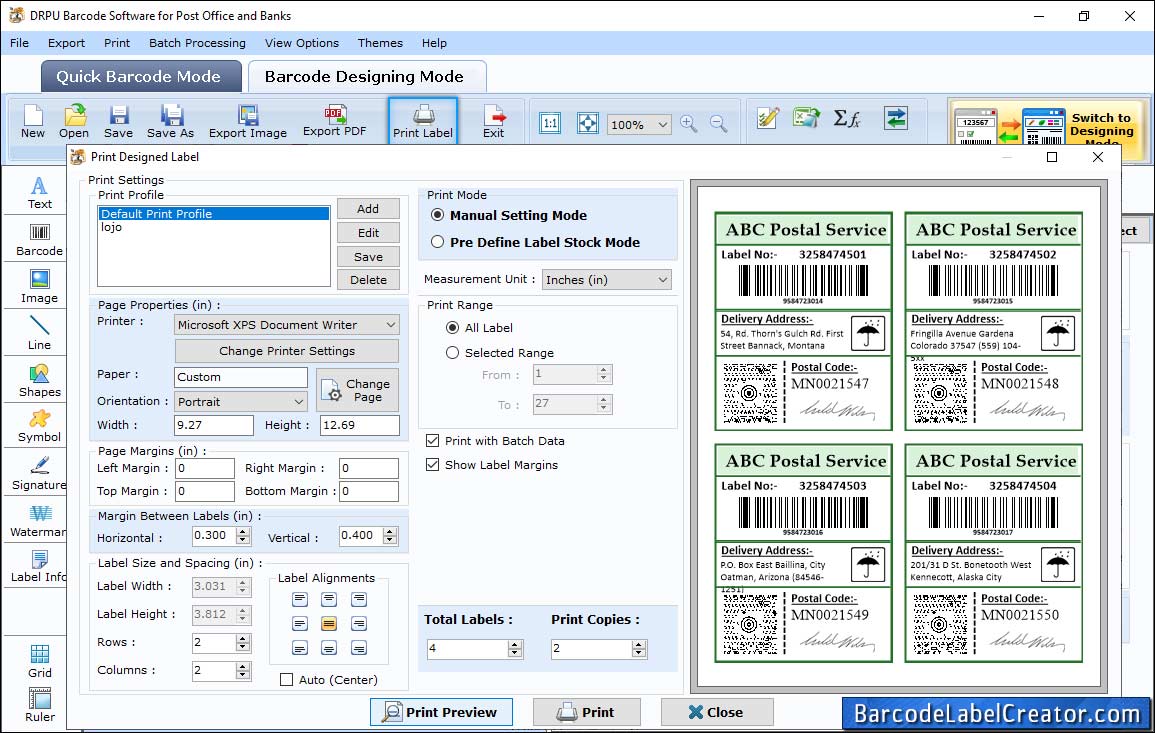Click the page Width input field
1155x733 pixels.
[x=214, y=424]
